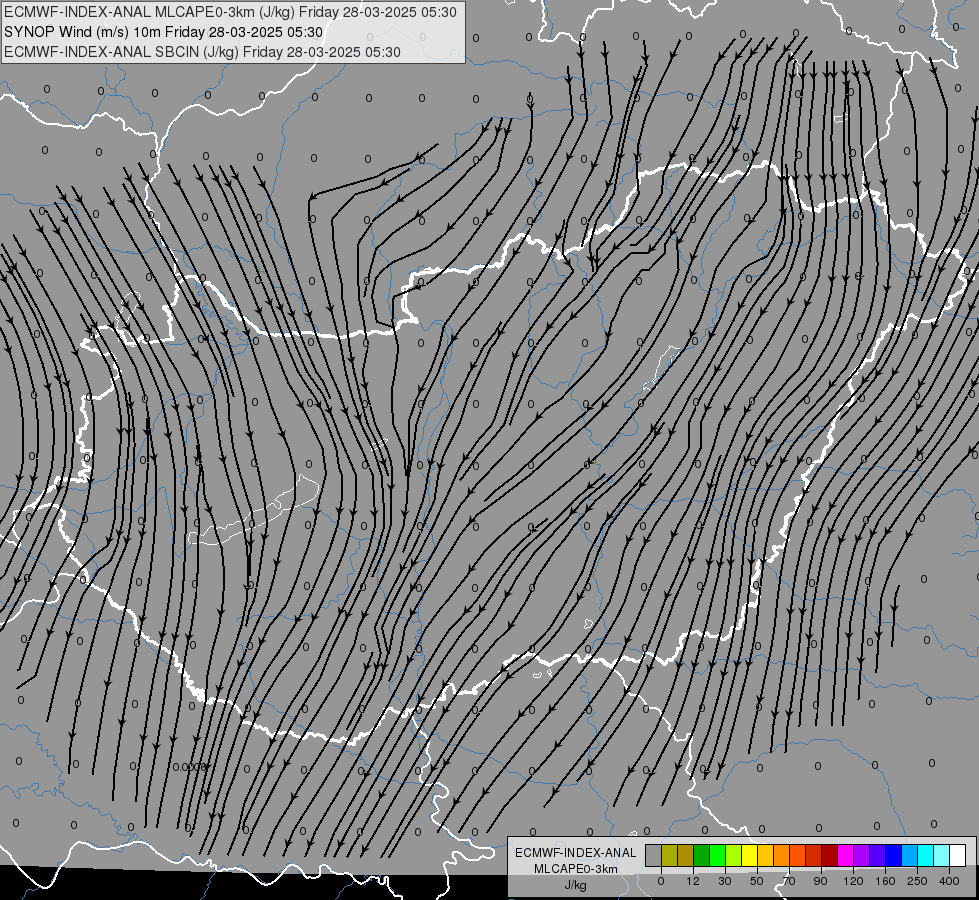
Task: Click the SYNOP Wind 10m title line
Action: point(164,32)
